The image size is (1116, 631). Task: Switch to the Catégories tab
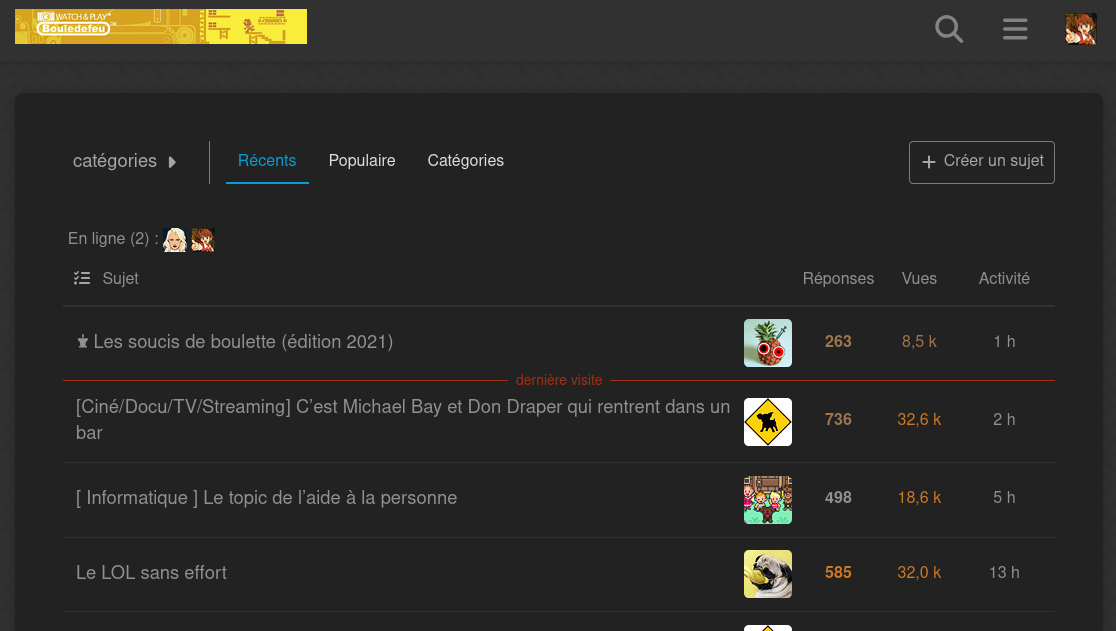click(x=465, y=161)
